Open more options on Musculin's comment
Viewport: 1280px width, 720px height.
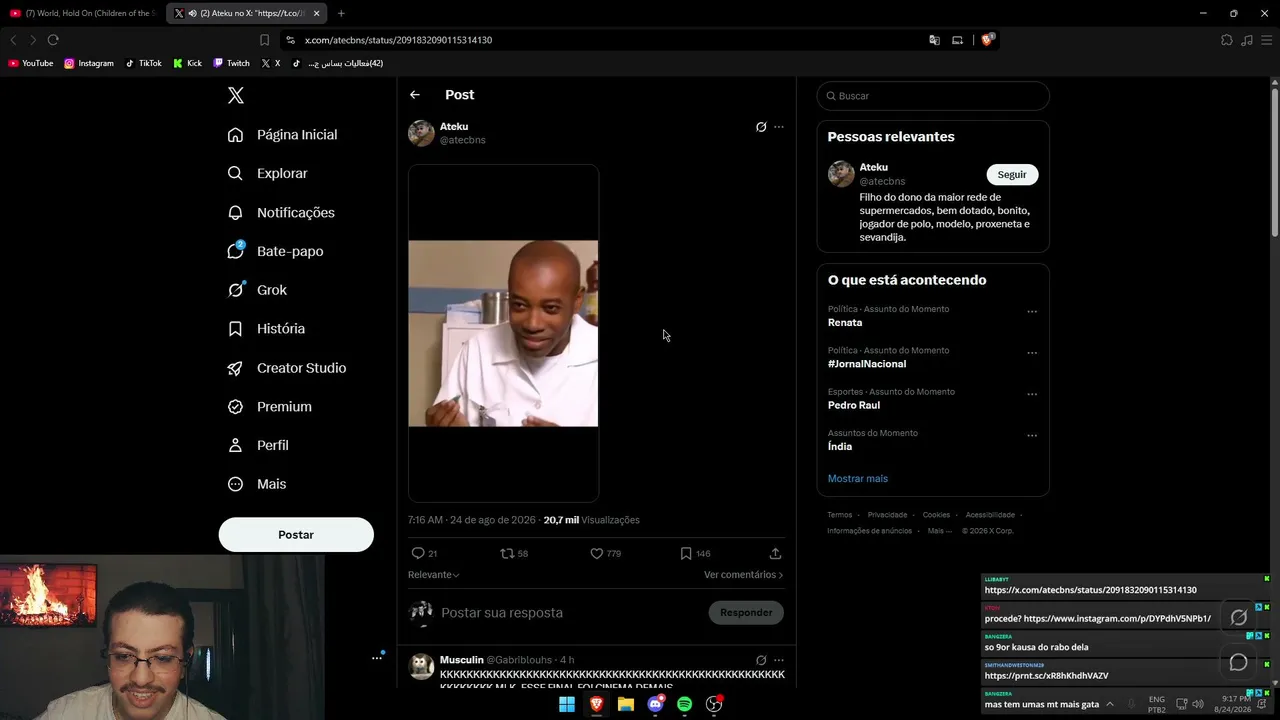[x=779, y=660]
